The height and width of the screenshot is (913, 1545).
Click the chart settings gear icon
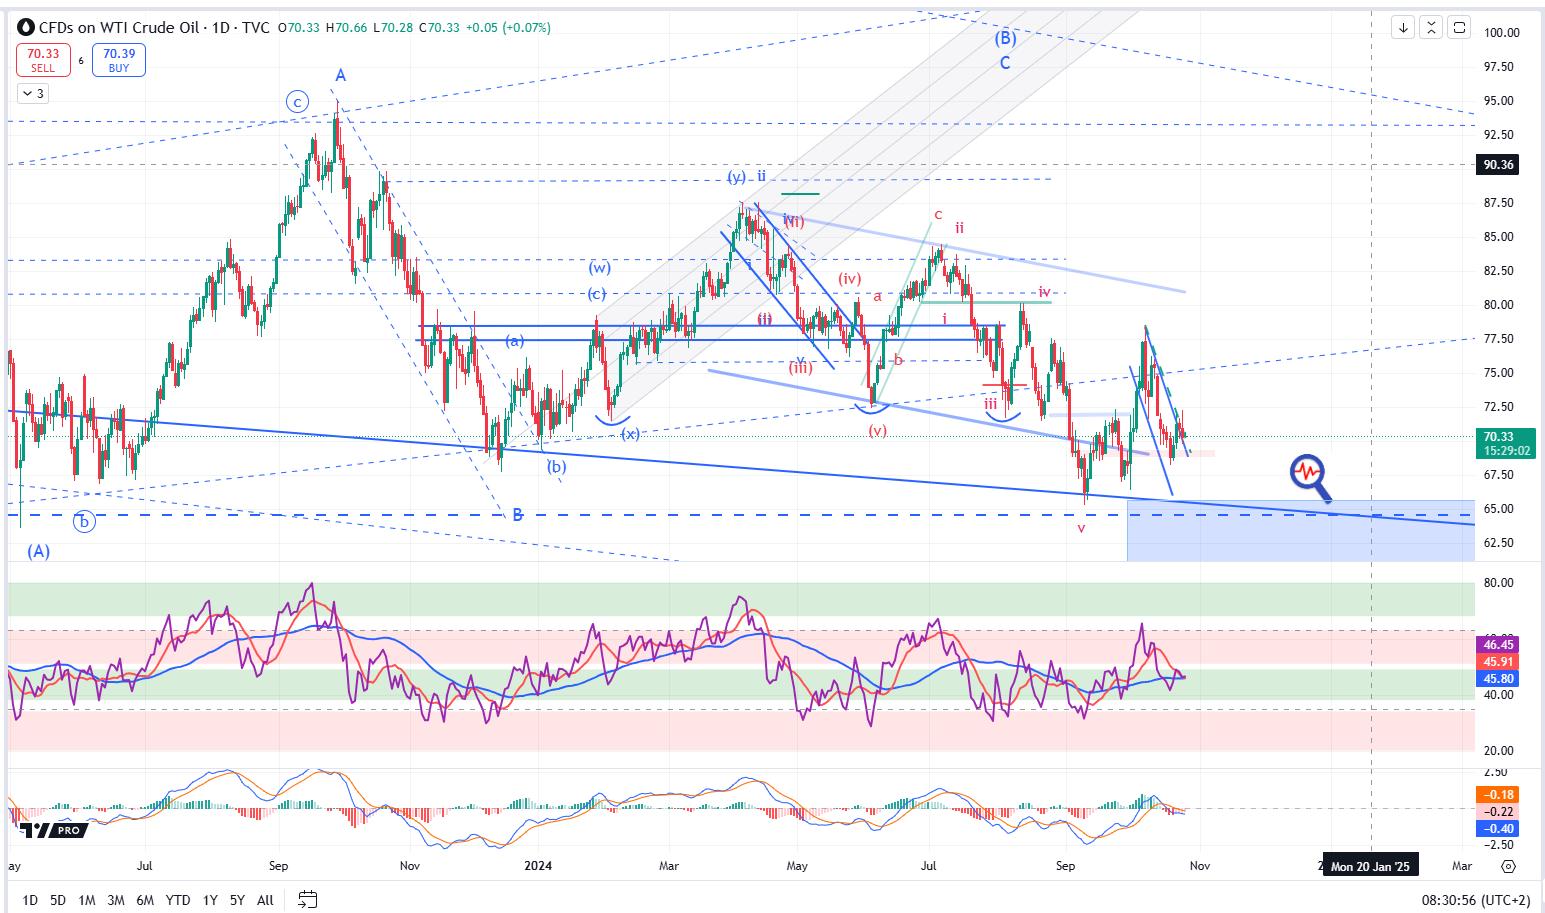[1508, 866]
